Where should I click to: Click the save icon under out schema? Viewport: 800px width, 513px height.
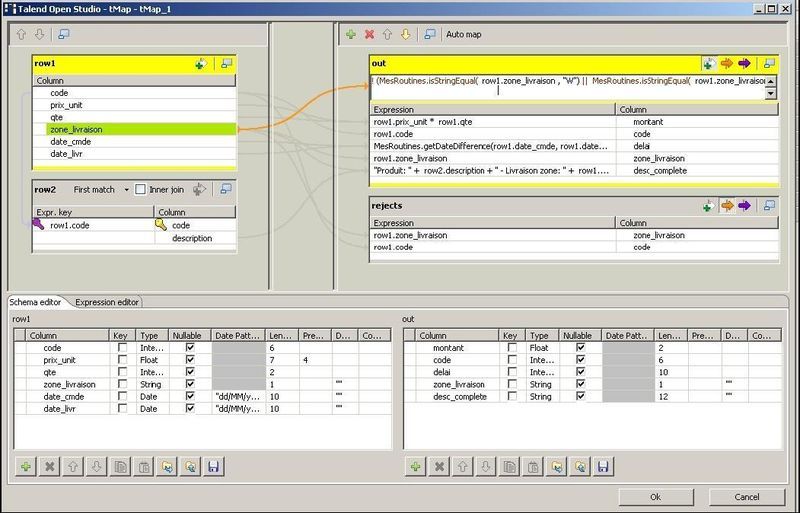(604, 466)
